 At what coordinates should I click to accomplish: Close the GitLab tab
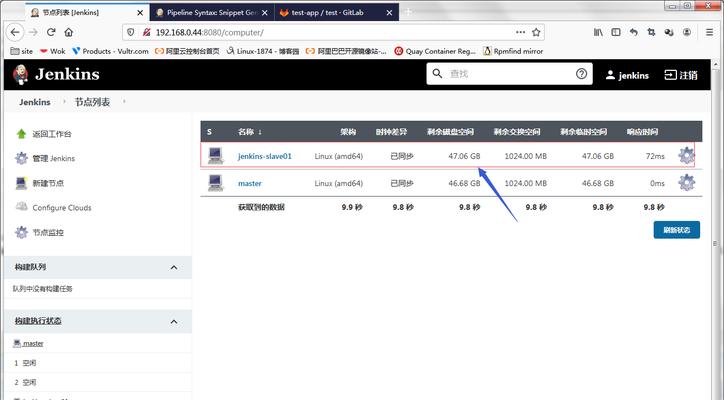(389, 13)
